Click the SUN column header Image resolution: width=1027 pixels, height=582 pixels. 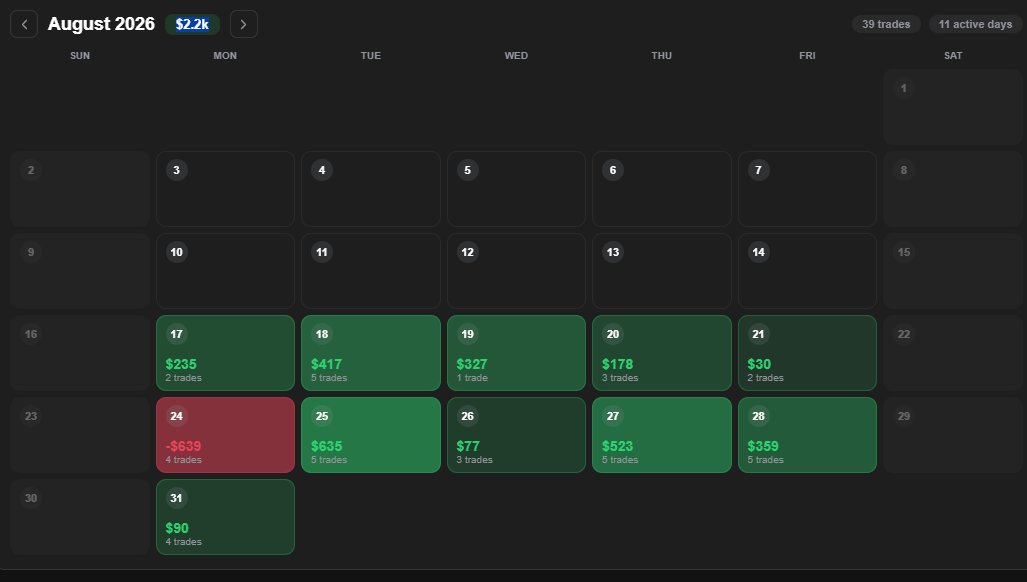80,56
